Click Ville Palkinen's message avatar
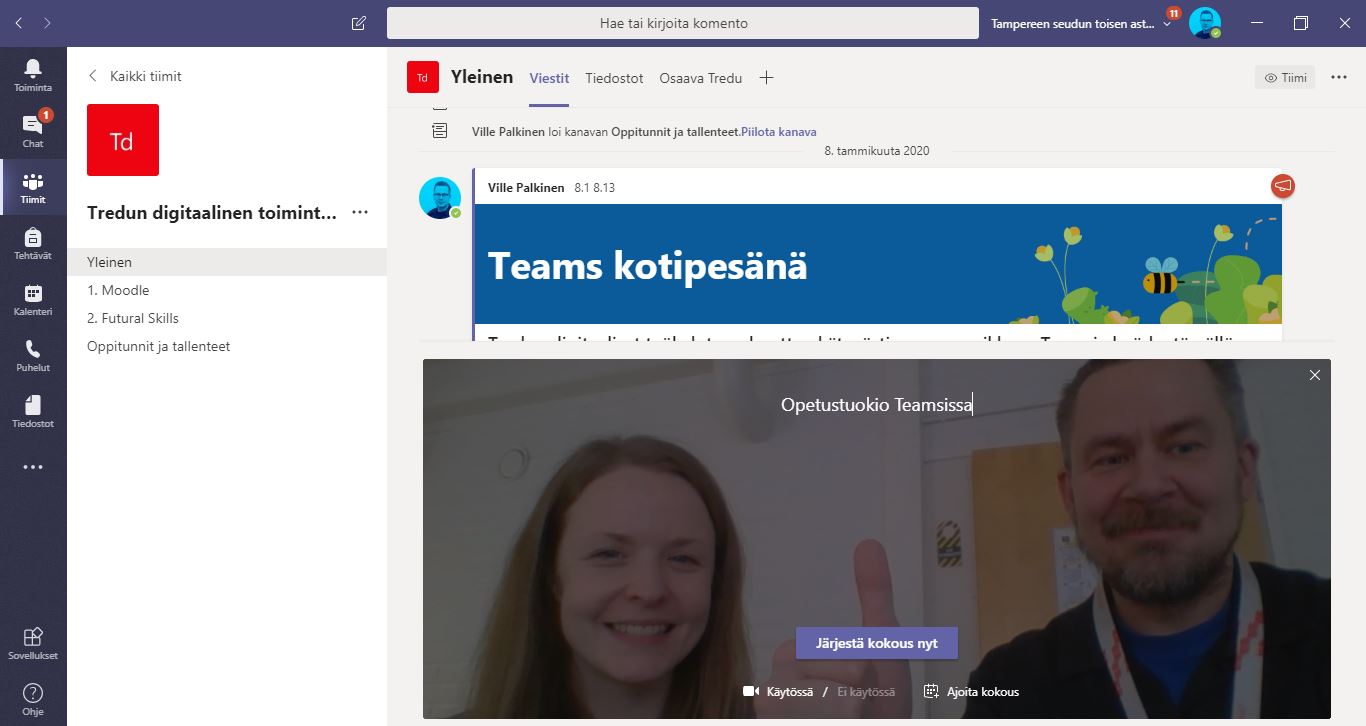Viewport: 1366px width, 726px height. coord(440,197)
